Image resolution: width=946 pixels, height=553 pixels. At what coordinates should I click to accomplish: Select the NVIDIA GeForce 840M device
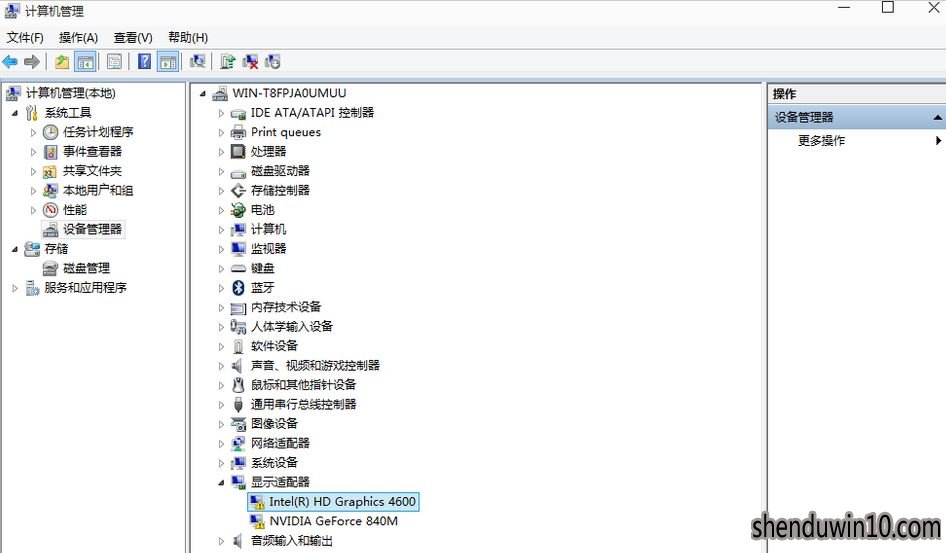(x=334, y=521)
